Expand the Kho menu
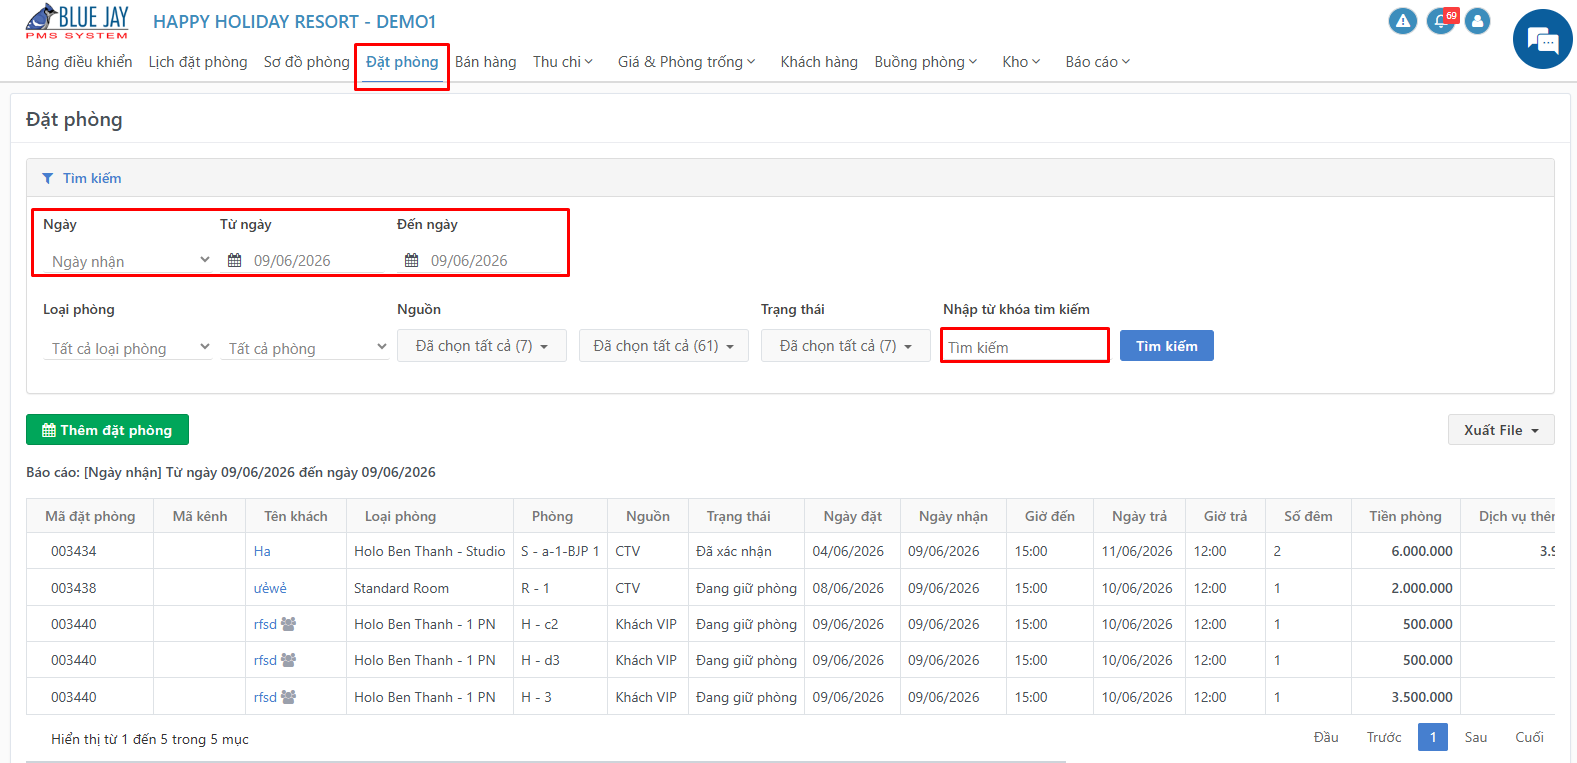Image resolution: width=1577 pixels, height=763 pixels. 1021,62
